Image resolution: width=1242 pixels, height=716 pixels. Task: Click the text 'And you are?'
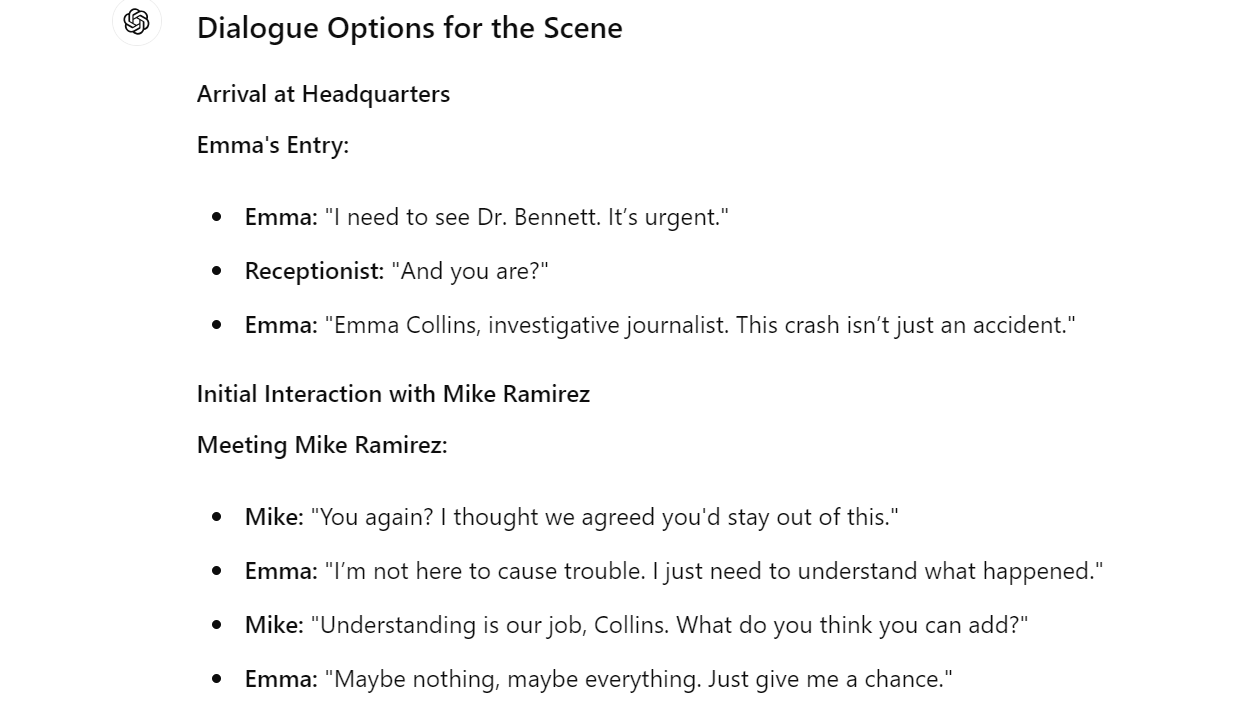tap(470, 271)
